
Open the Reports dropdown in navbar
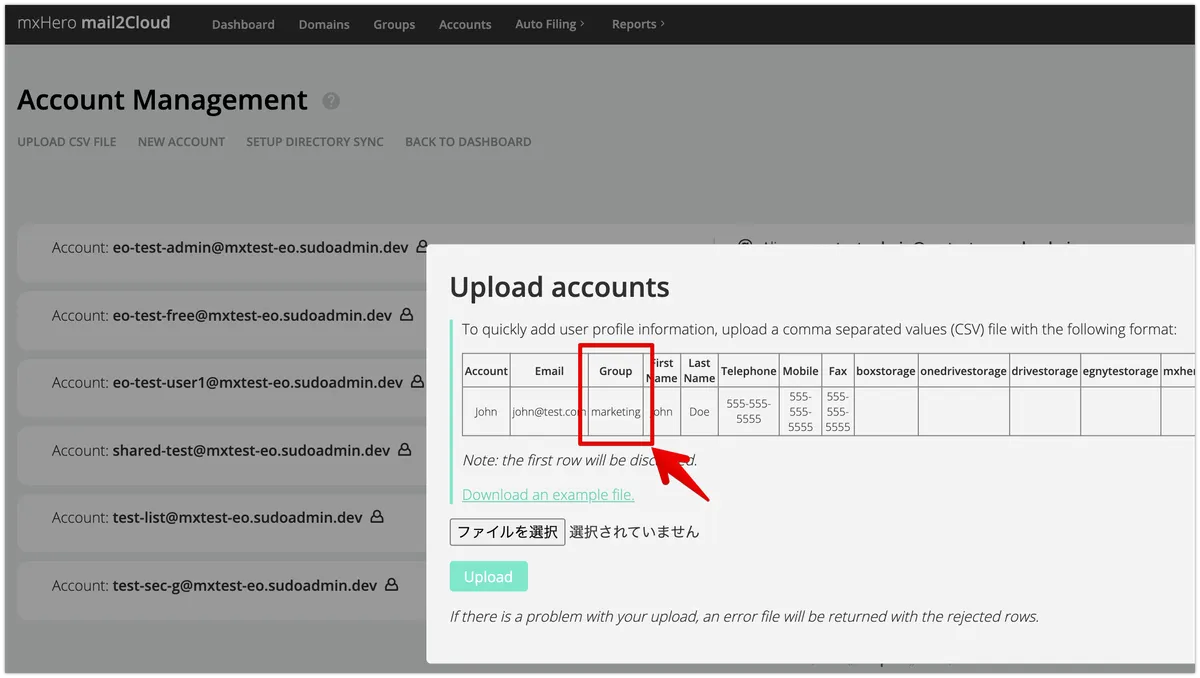tap(638, 24)
